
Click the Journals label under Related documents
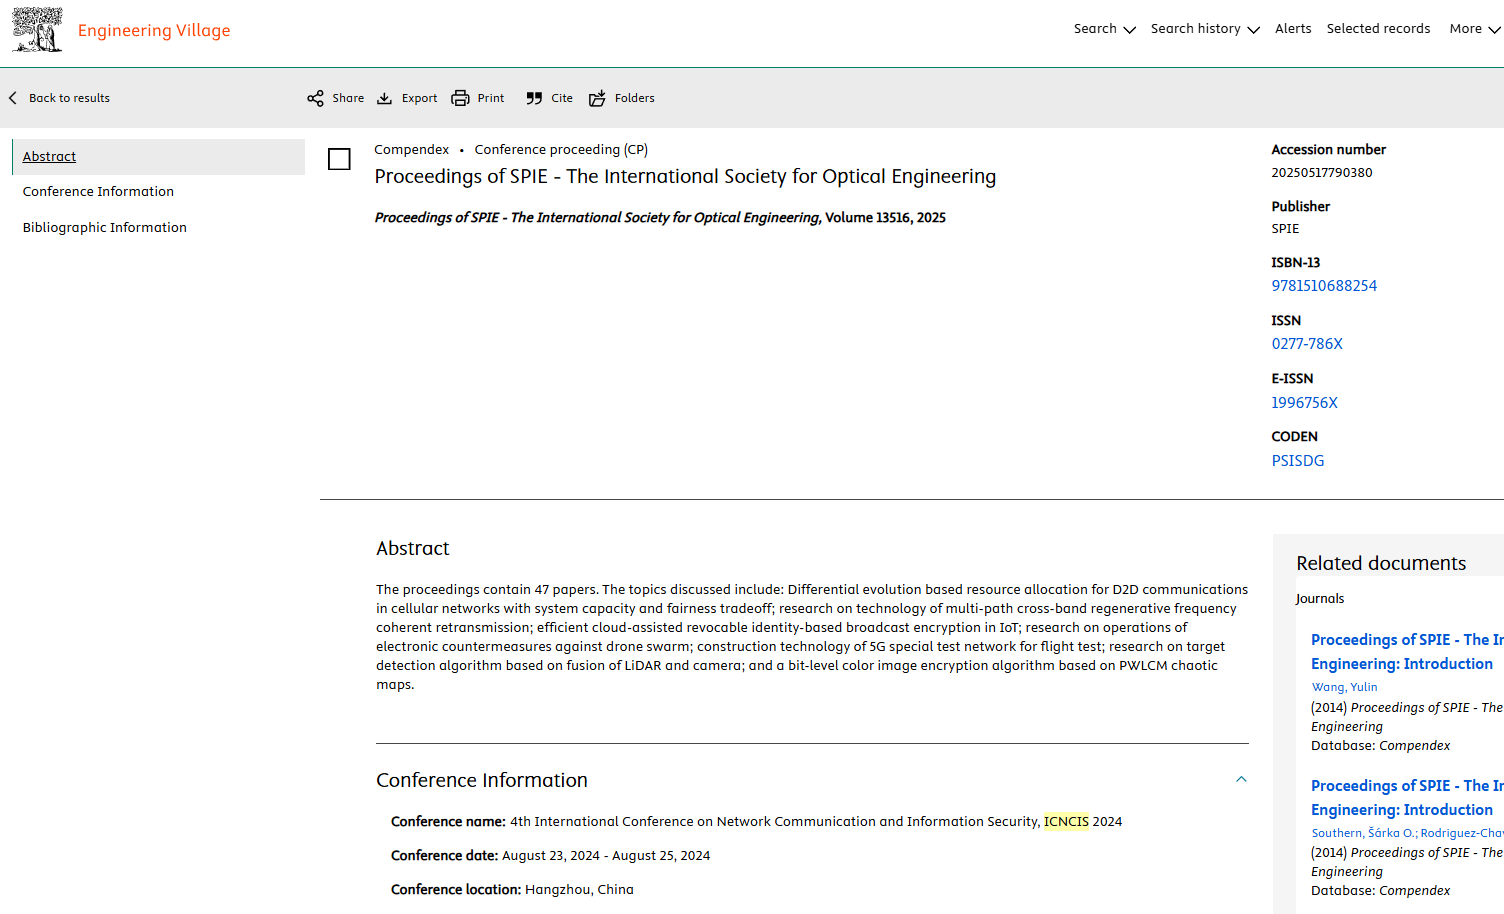[x=1320, y=599]
